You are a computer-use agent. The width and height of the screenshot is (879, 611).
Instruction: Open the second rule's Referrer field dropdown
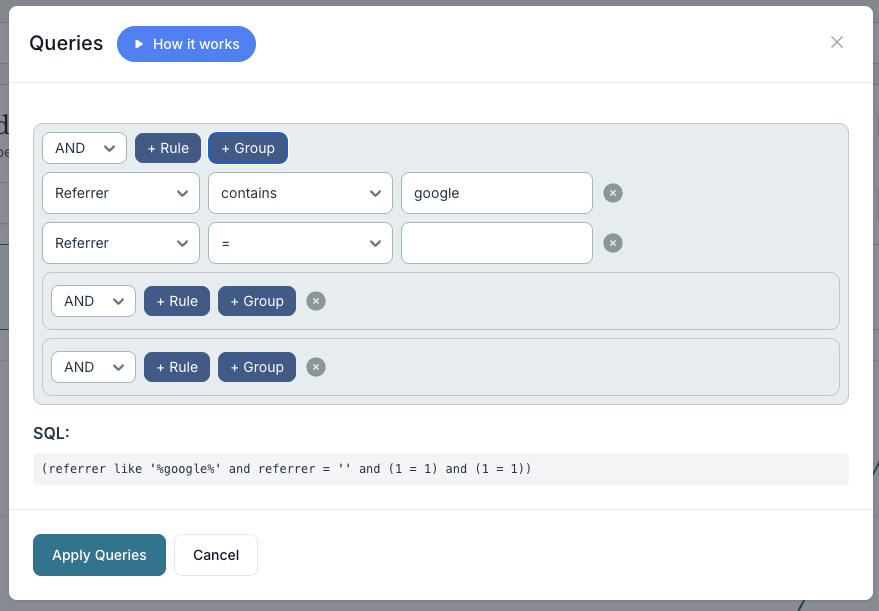click(x=120, y=243)
